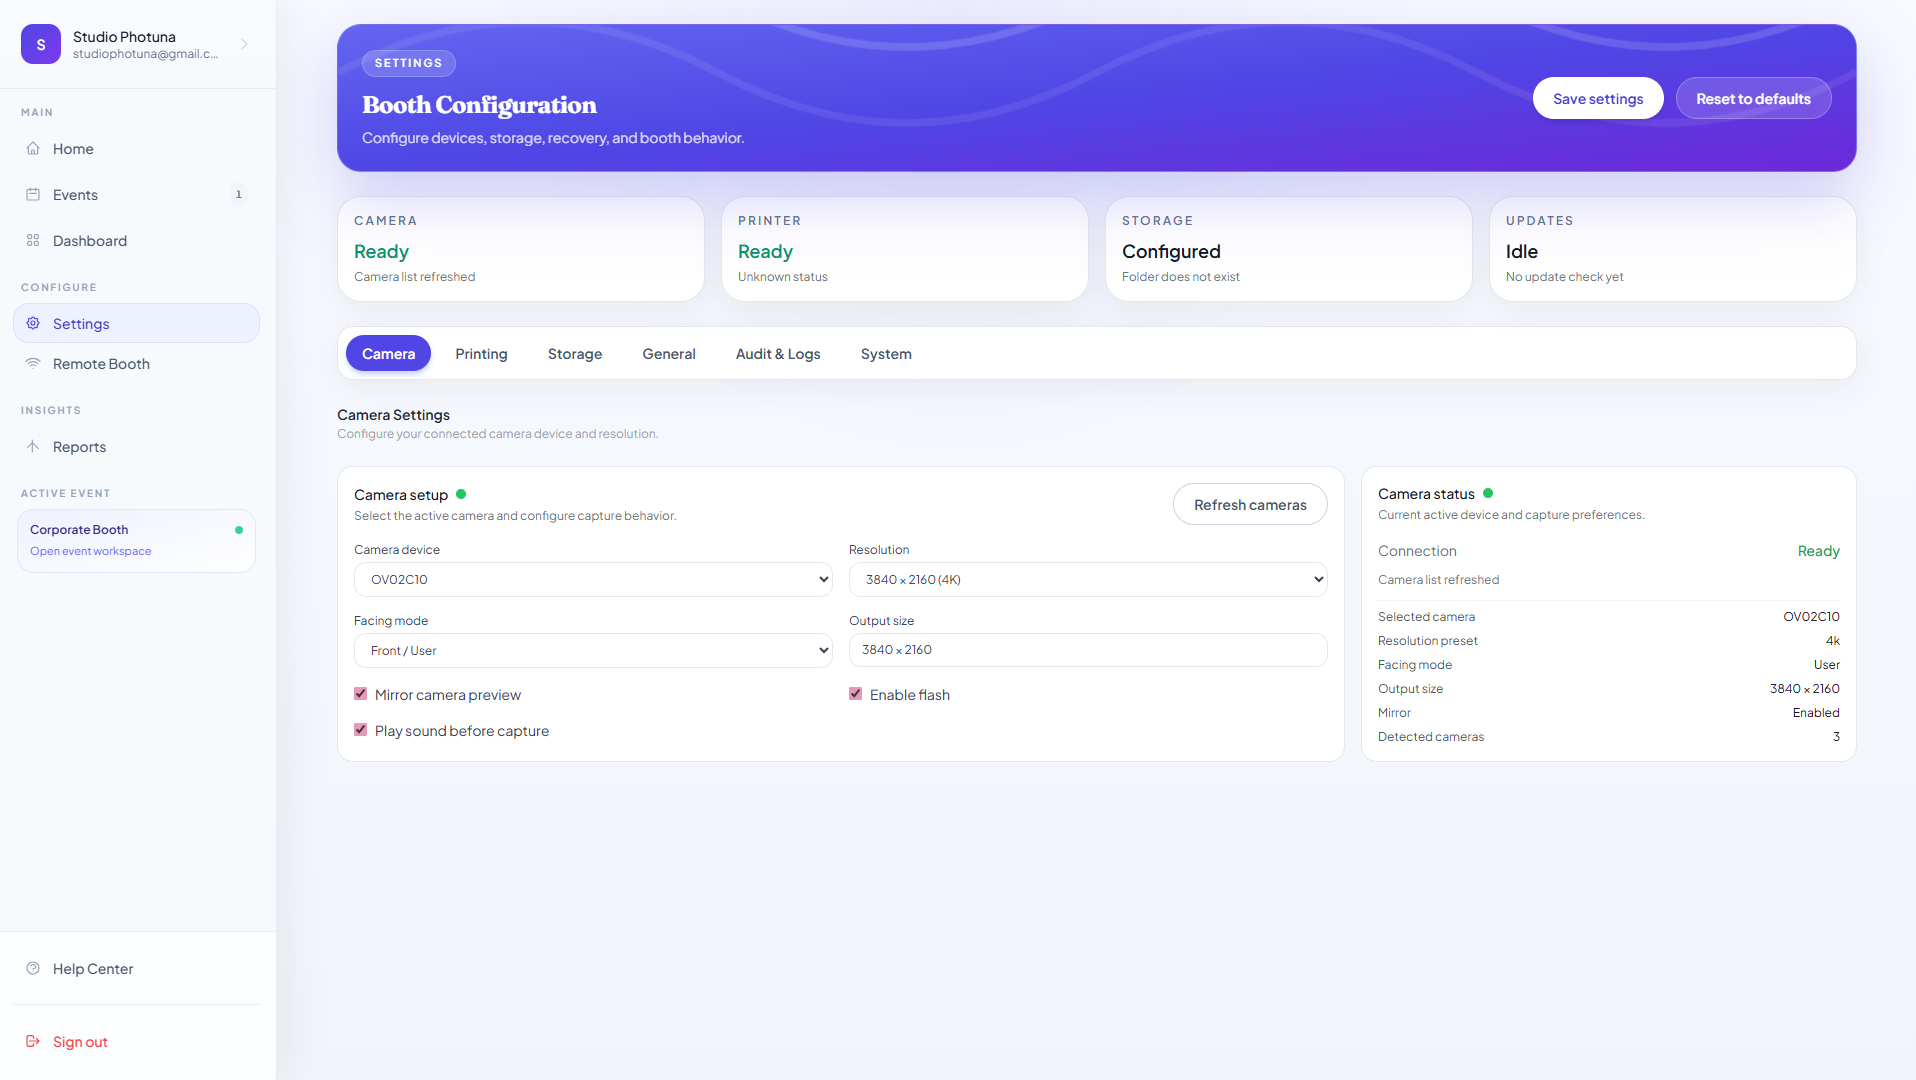Switch to the System tab
Viewport: 1916px width, 1080px height.
click(x=886, y=353)
